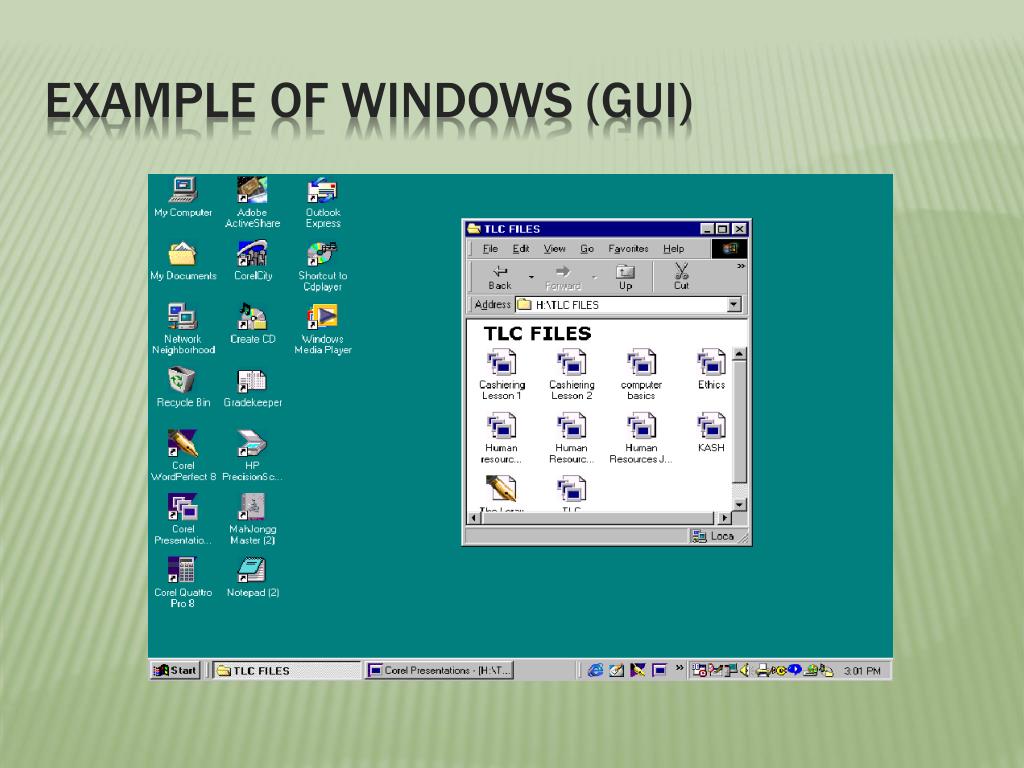1024x768 pixels.
Task: Switch to TLC FILES taskbar button
Action: 286,670
